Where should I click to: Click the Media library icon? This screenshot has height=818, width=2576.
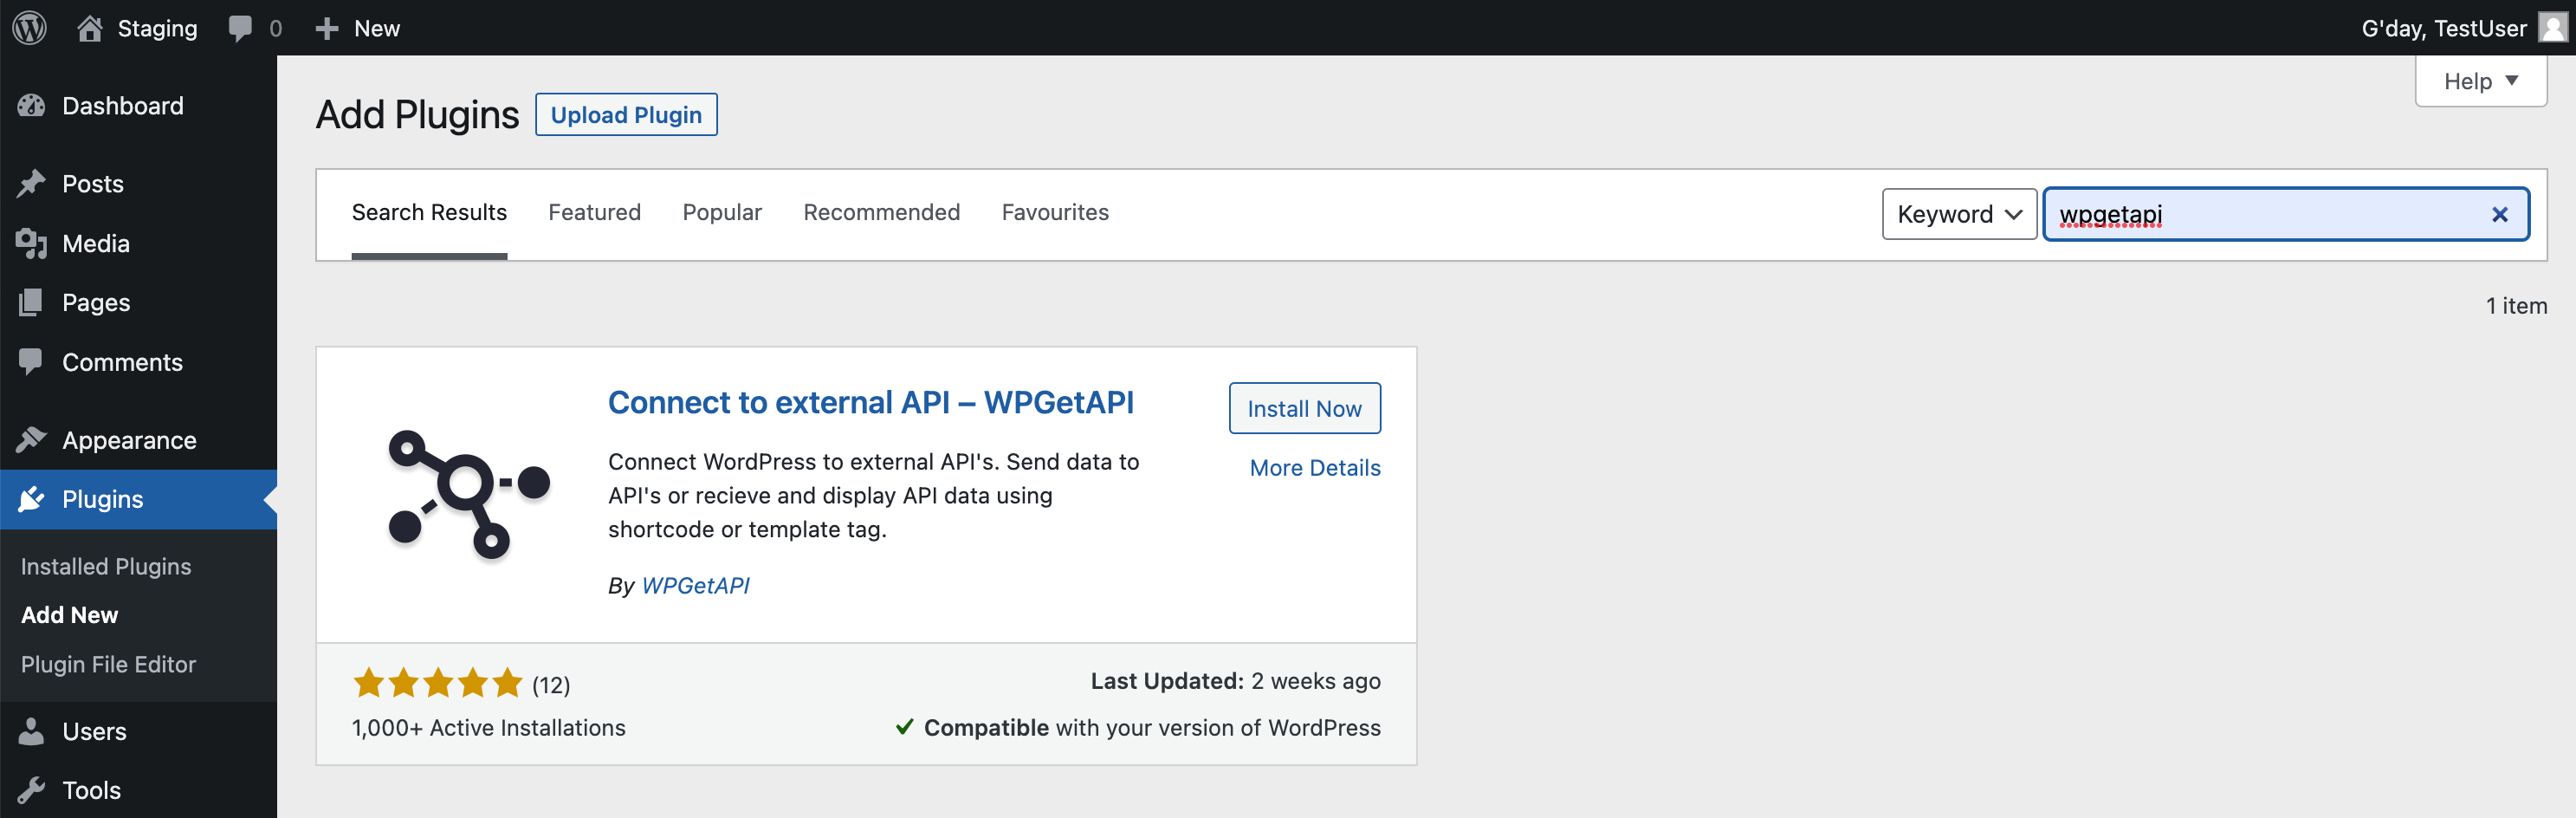[x=31, y=243]
